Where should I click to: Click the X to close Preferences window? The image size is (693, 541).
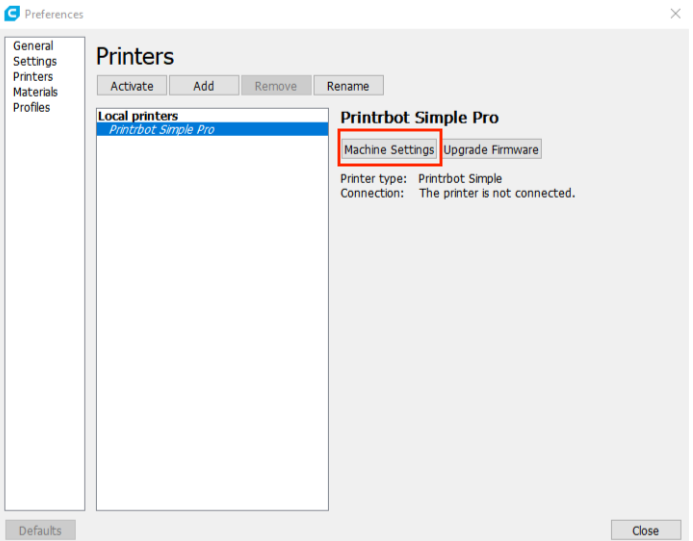[675, 14]
